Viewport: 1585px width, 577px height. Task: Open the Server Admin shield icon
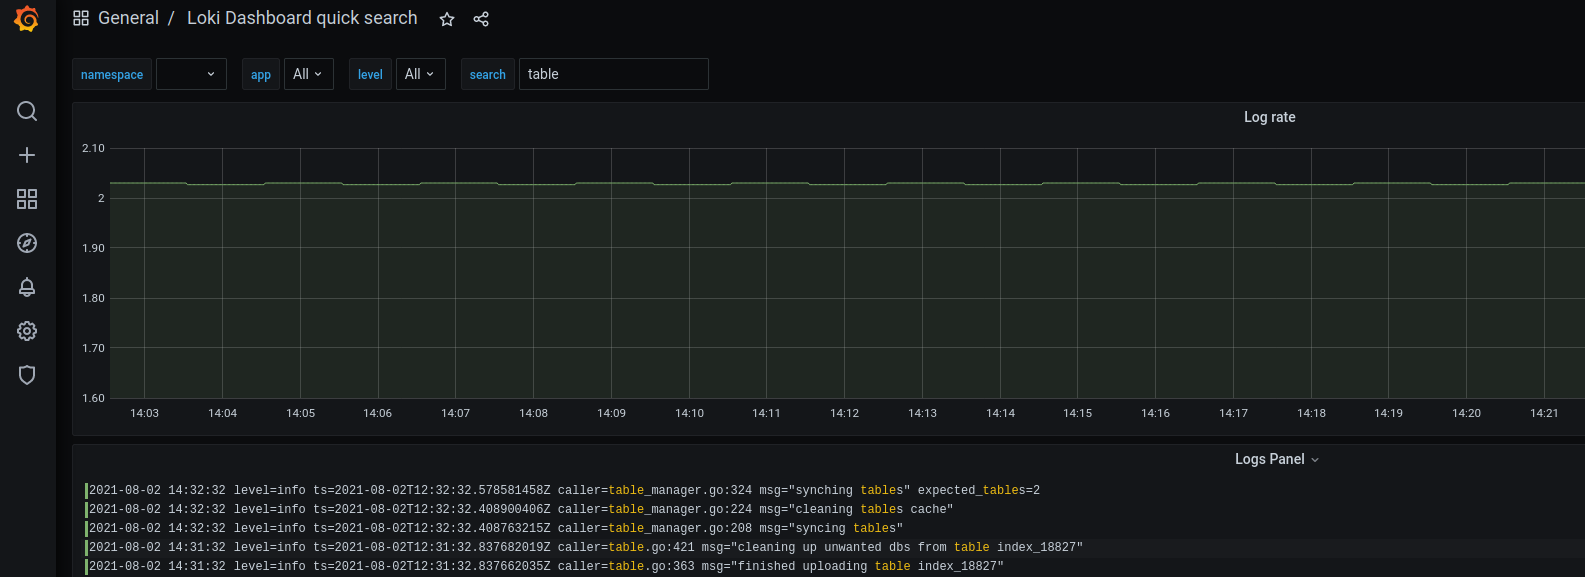27,375
